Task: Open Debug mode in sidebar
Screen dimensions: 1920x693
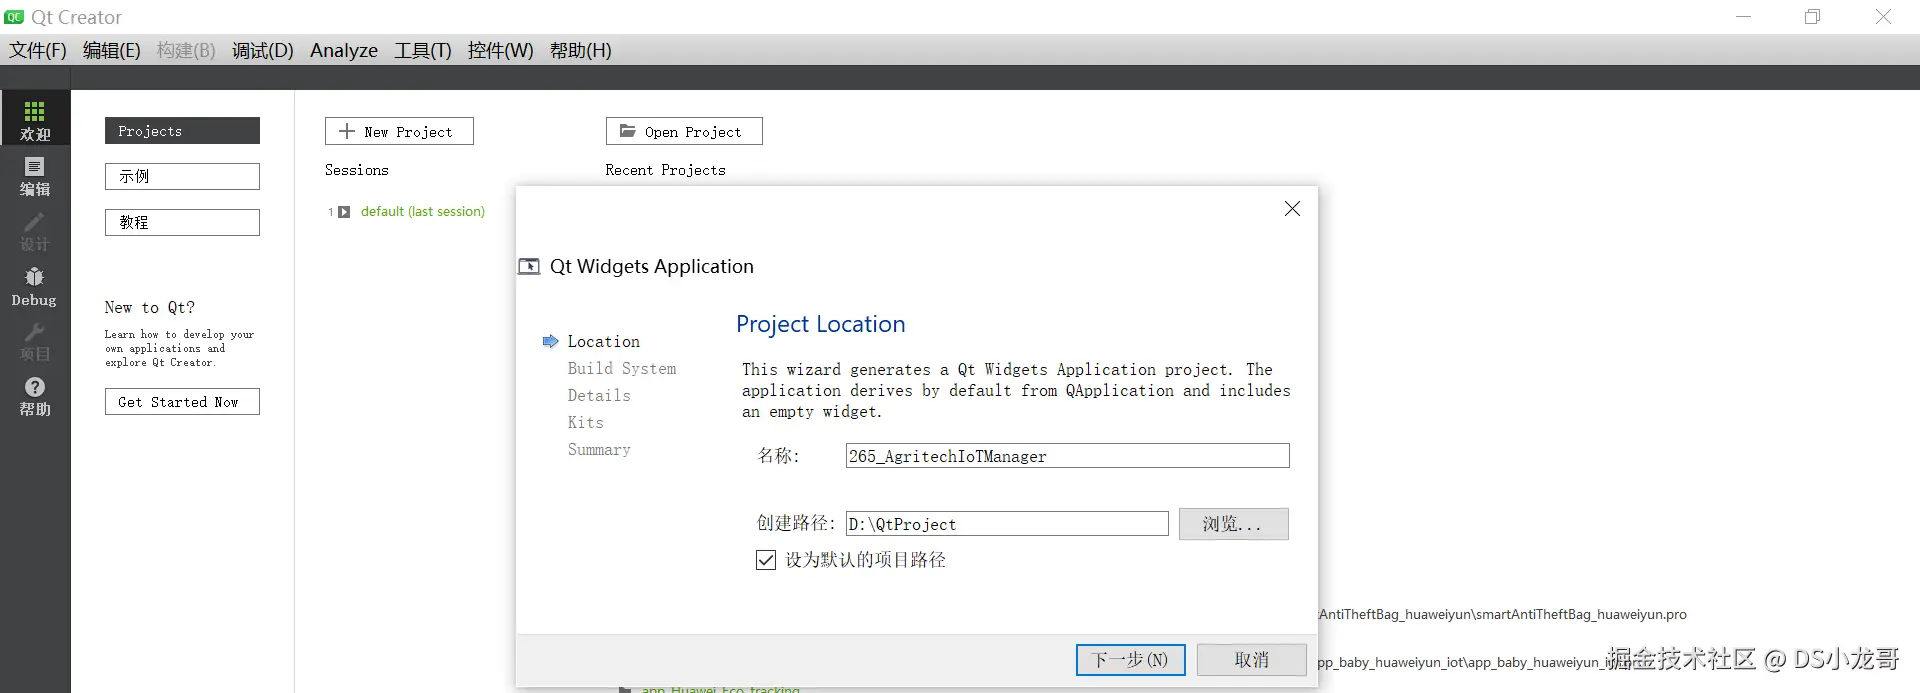Action: tap(35, 286)
